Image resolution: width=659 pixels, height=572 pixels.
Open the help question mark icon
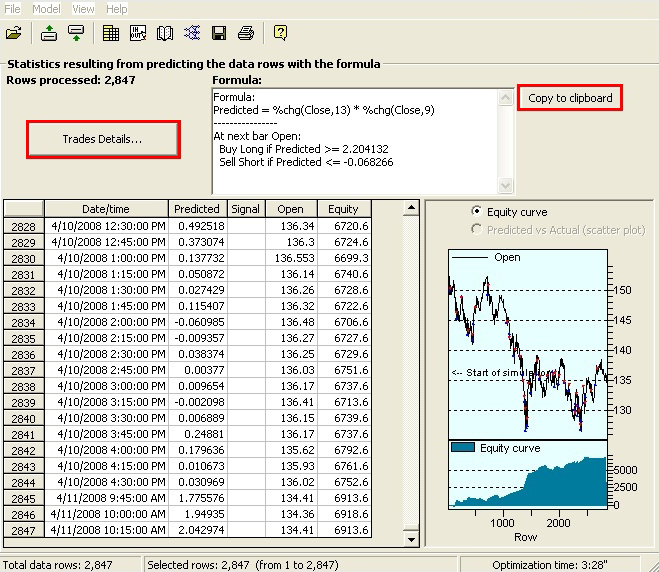pyautogui.click(x=280, y=33)
